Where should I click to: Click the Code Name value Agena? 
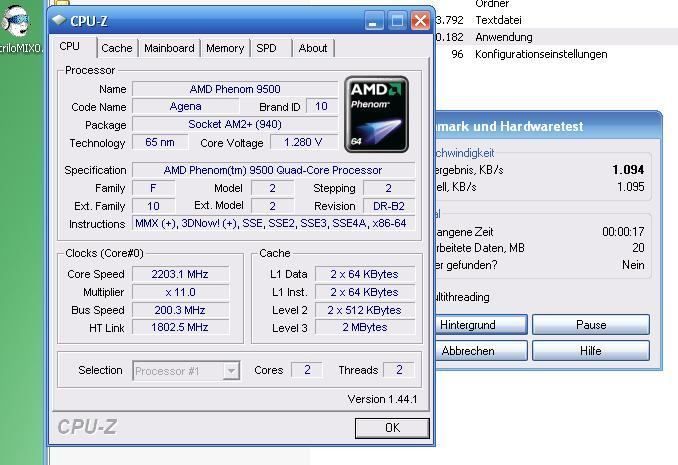pyautogui.click(x=185, y=106)
